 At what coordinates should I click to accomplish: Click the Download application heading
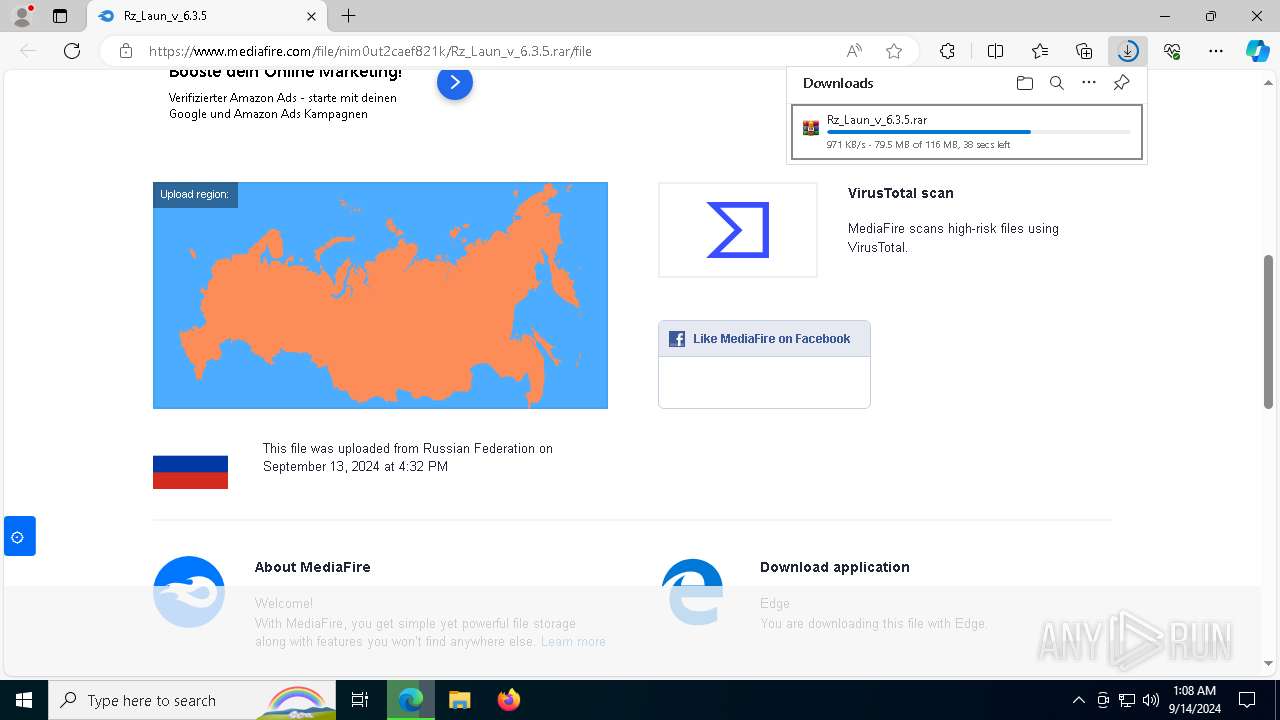(x=835, y=567)
